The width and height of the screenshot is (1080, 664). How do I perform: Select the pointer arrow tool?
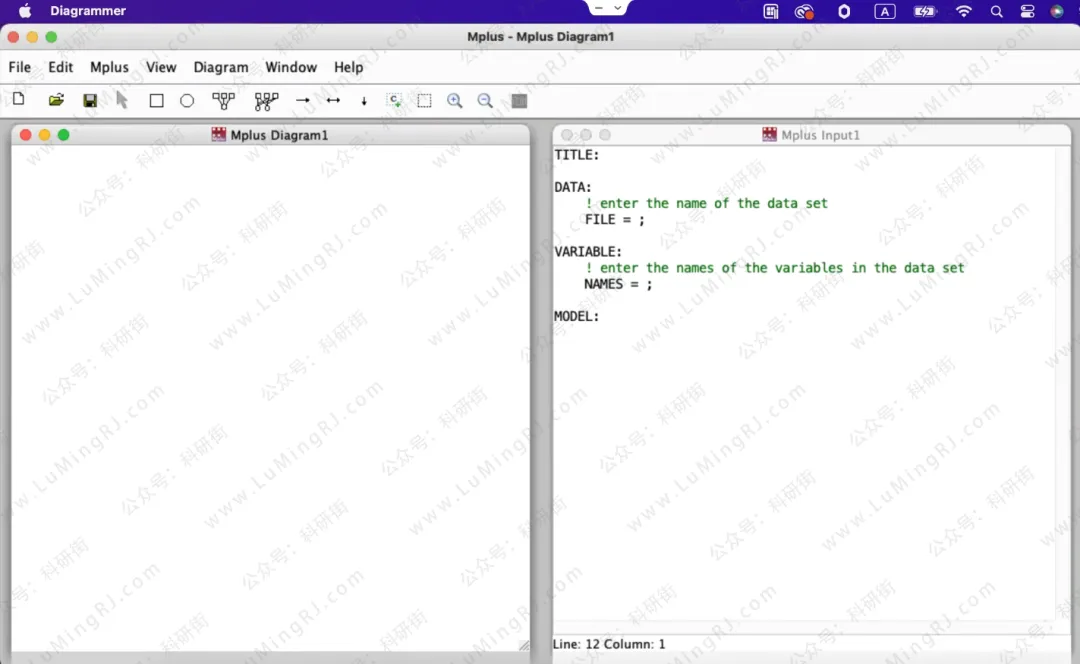[122, 100]
